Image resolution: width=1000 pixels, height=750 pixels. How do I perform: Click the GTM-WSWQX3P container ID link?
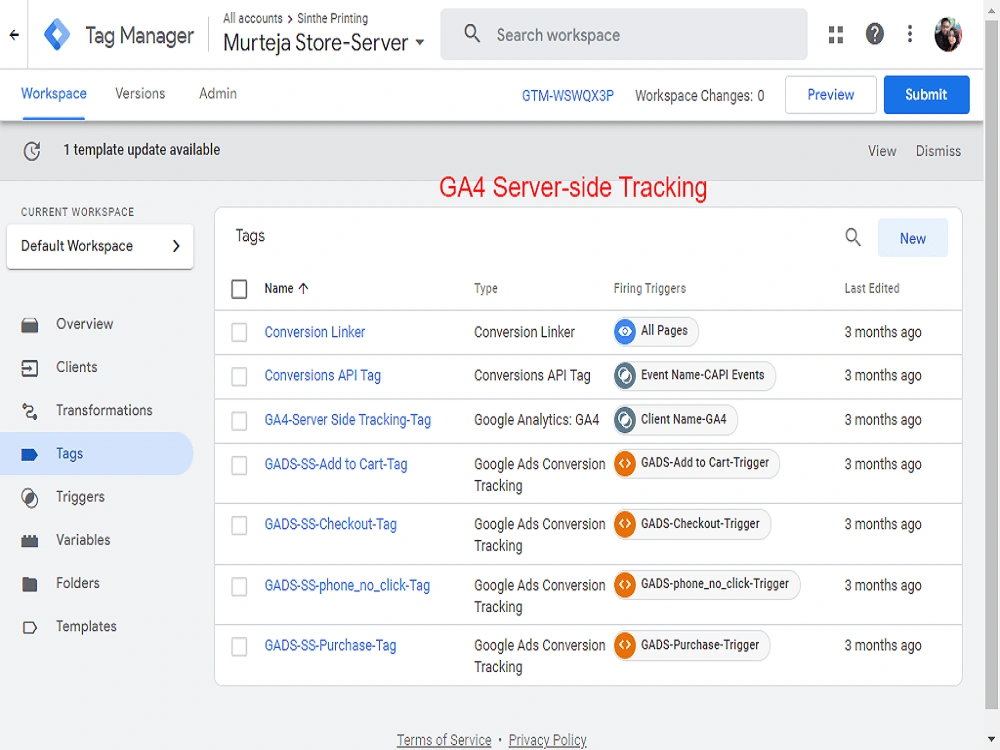[x=568, y=96]
